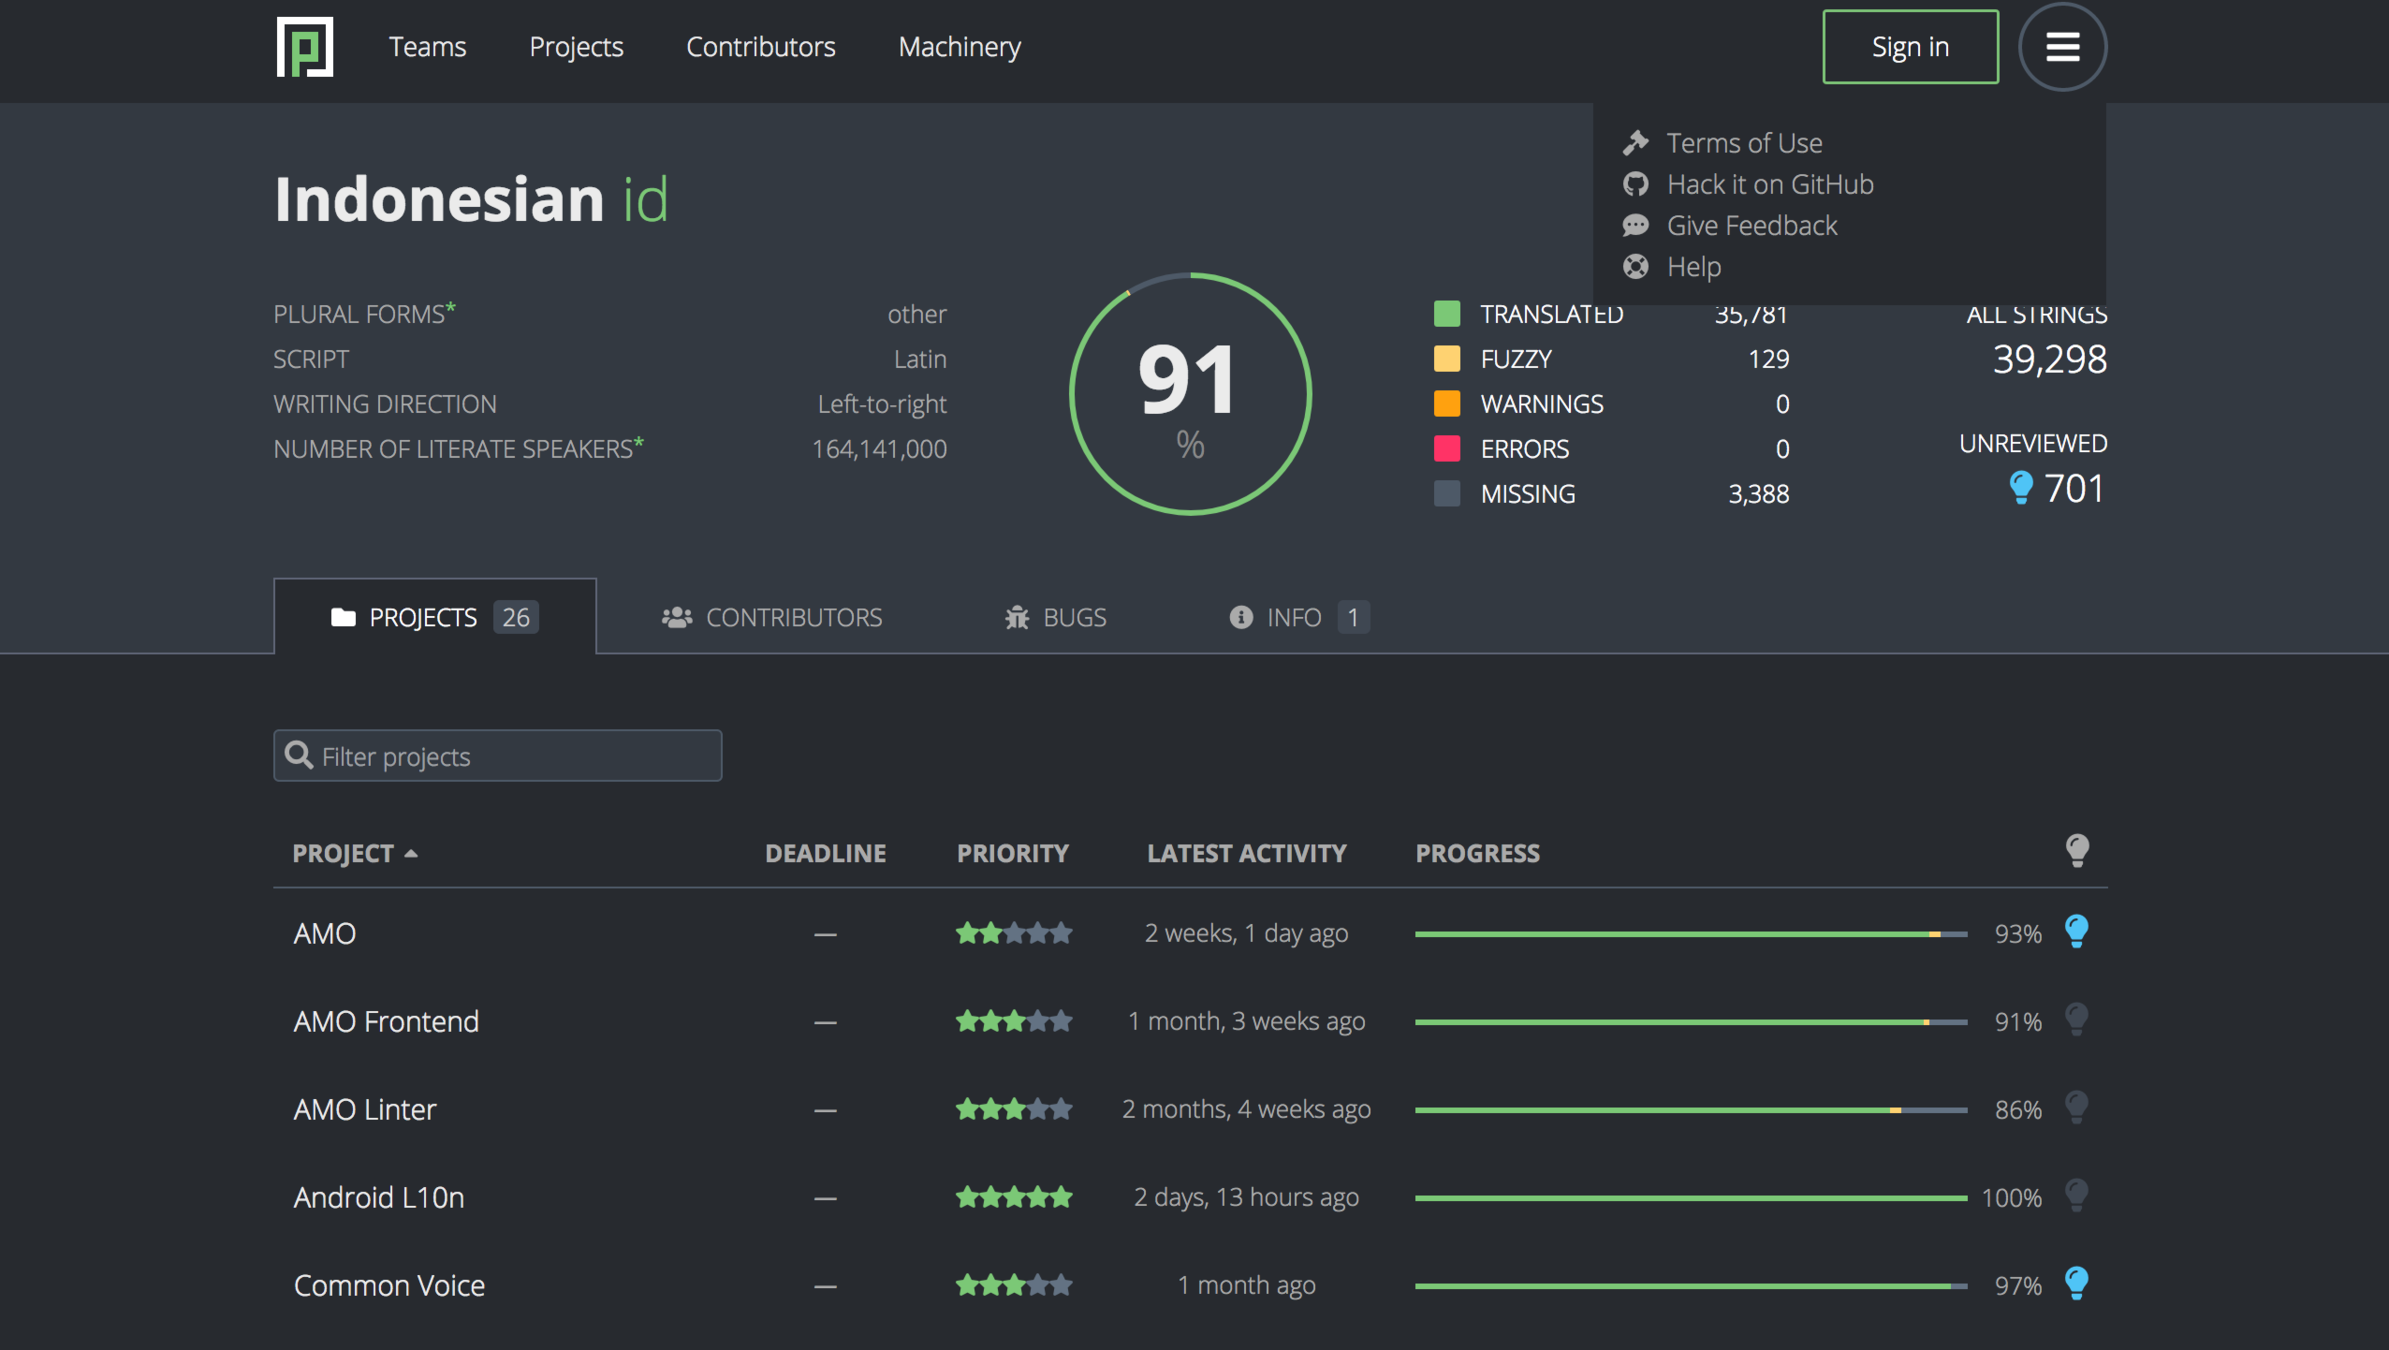
Task: Sort by Latest Activity column
Action: coord(1246,853)
